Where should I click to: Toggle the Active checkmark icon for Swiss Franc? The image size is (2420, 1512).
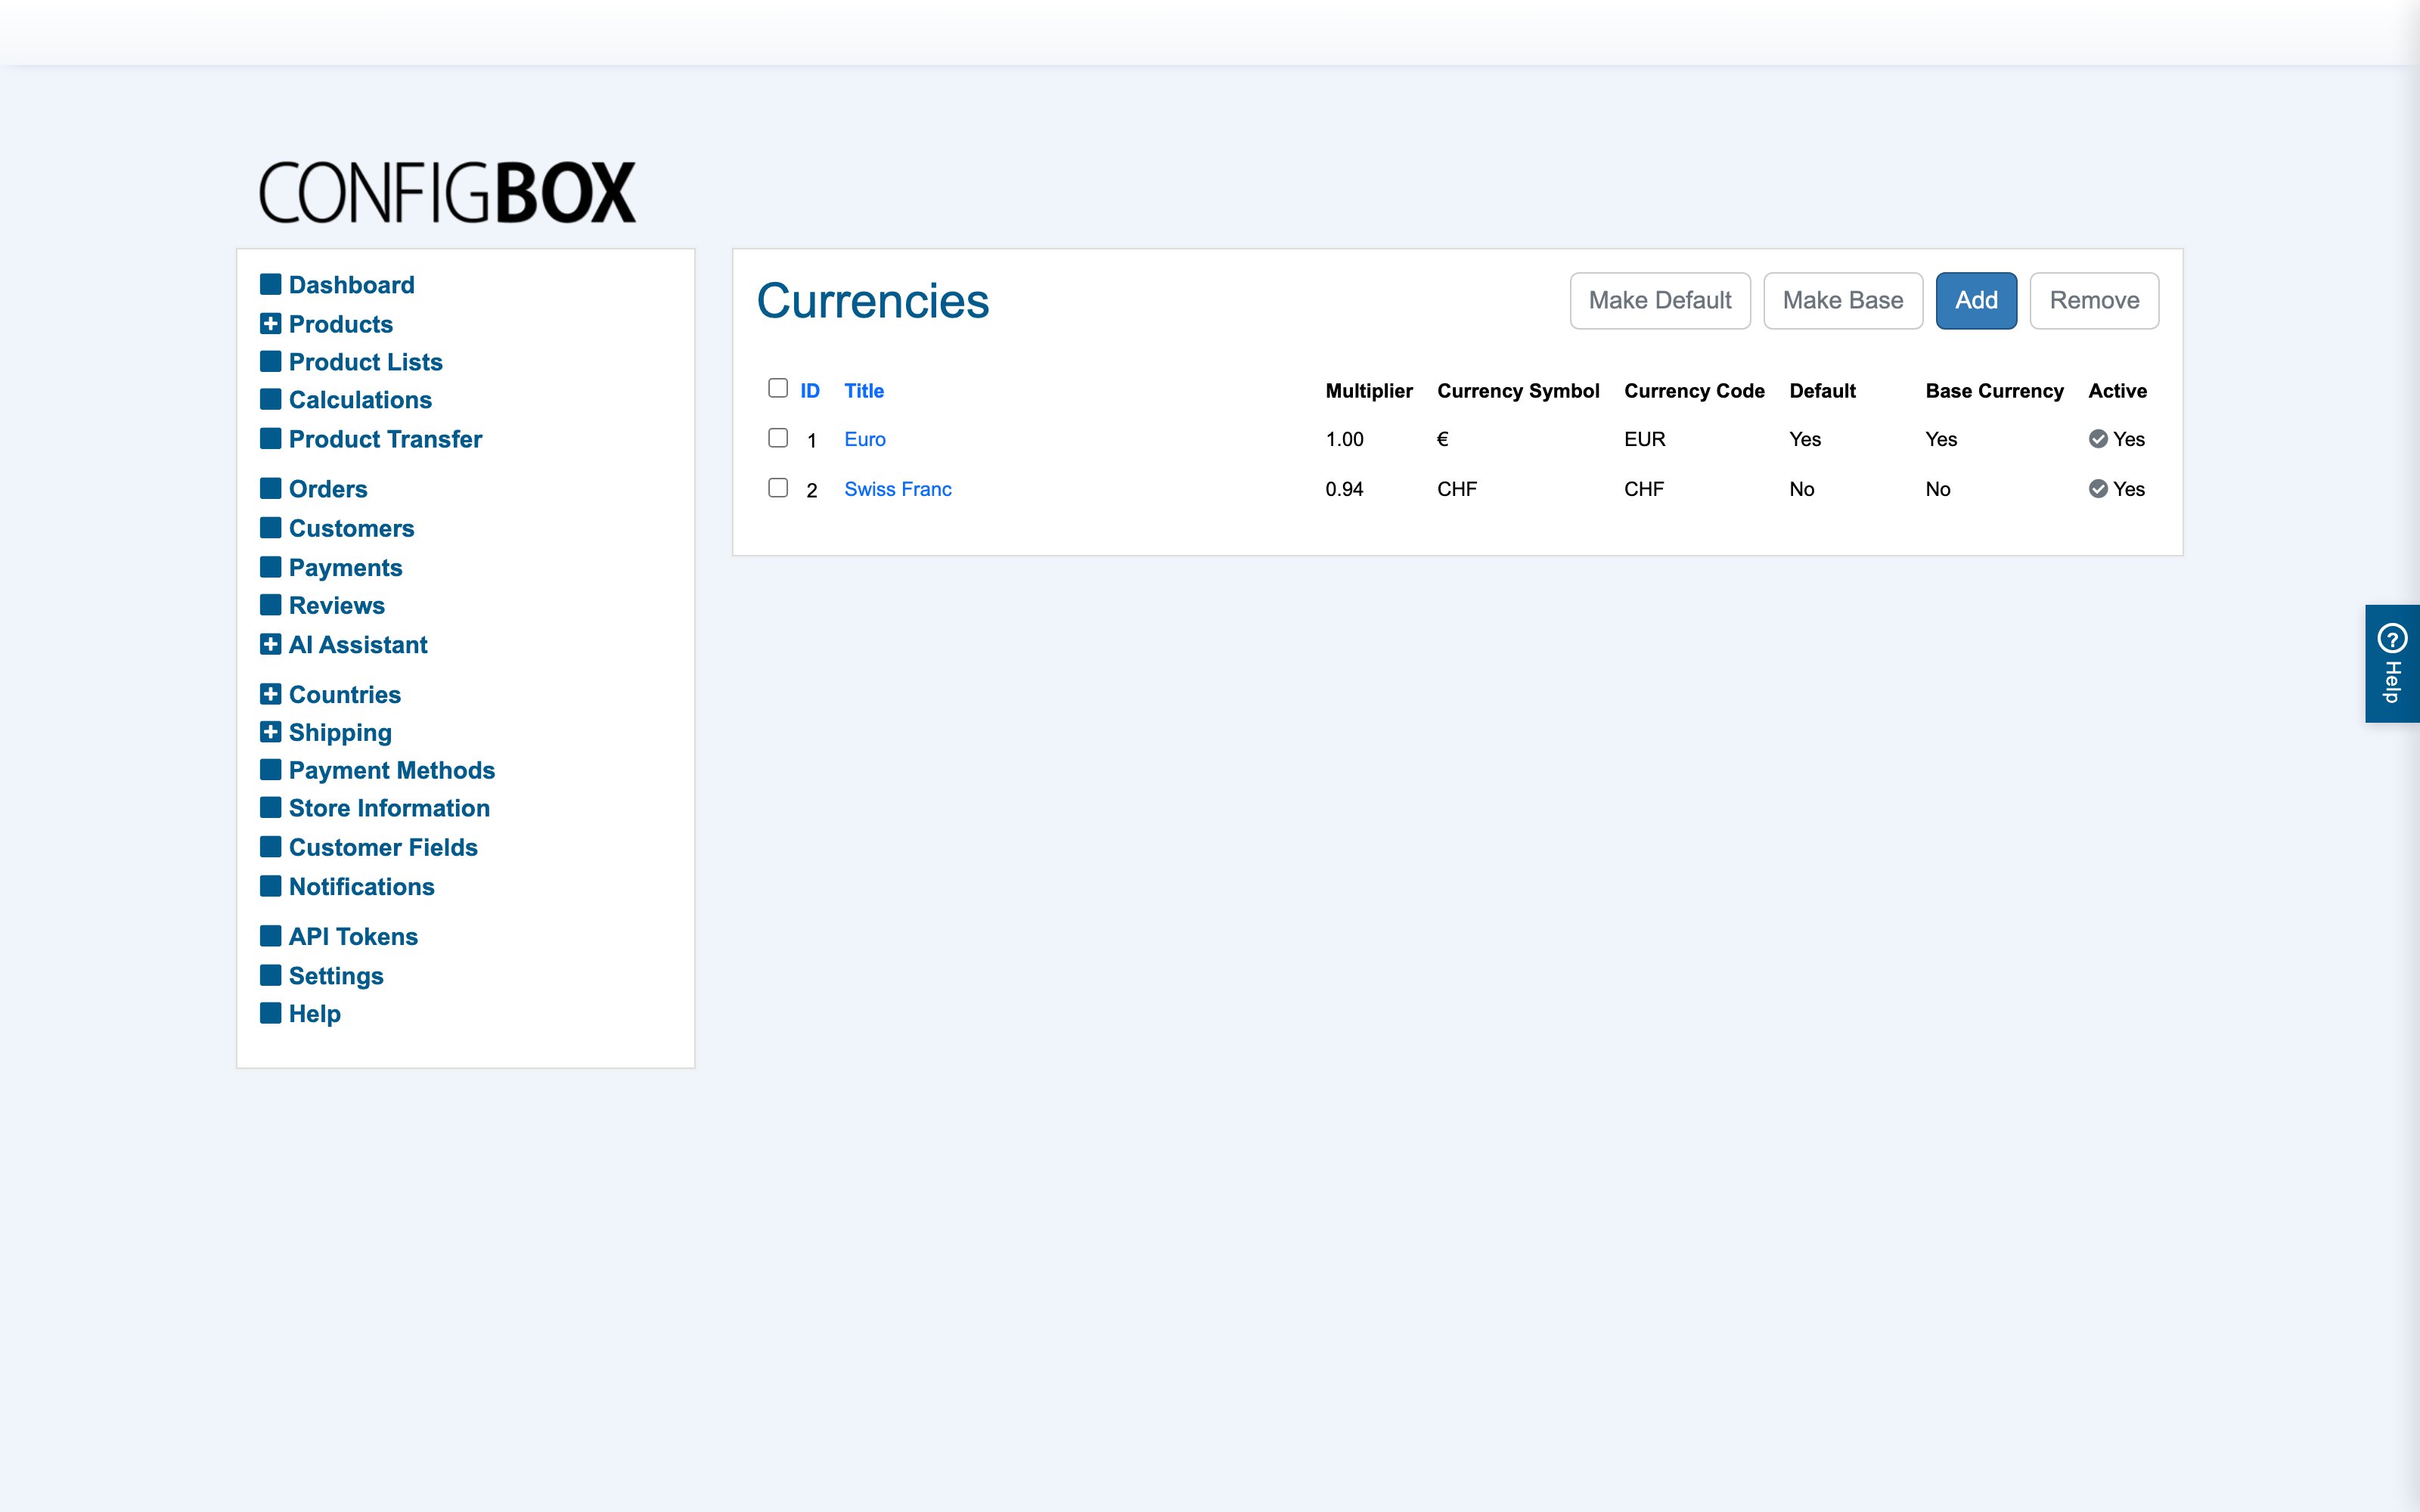pyautogui.click(x=2098, y=489)
